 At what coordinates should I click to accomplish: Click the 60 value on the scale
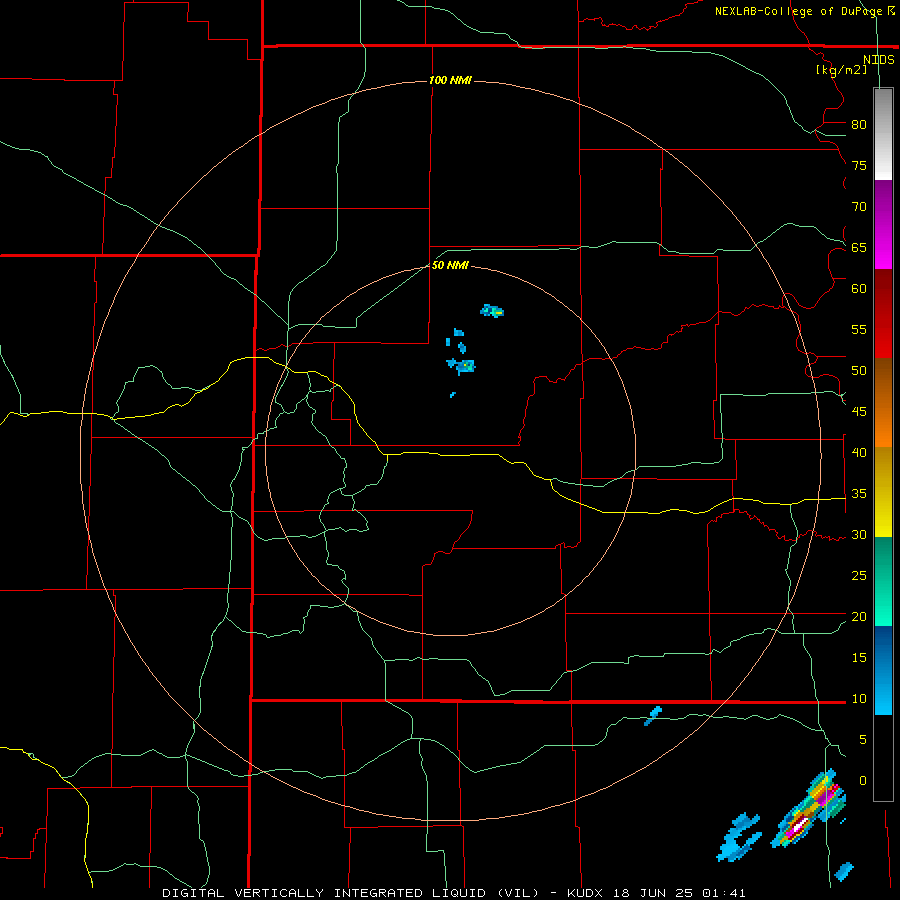pyautogui.click(x=859, y=289)
